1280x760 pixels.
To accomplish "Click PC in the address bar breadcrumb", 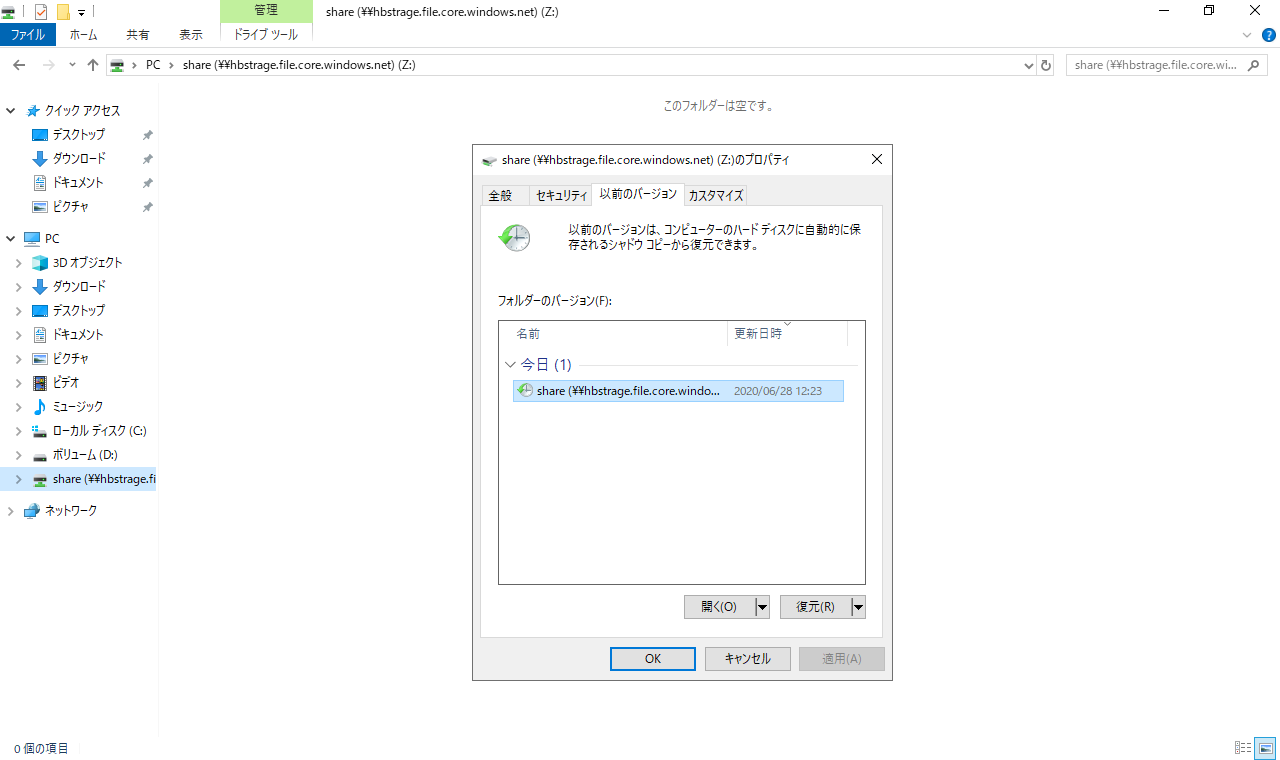I will [x=153, y=65].
